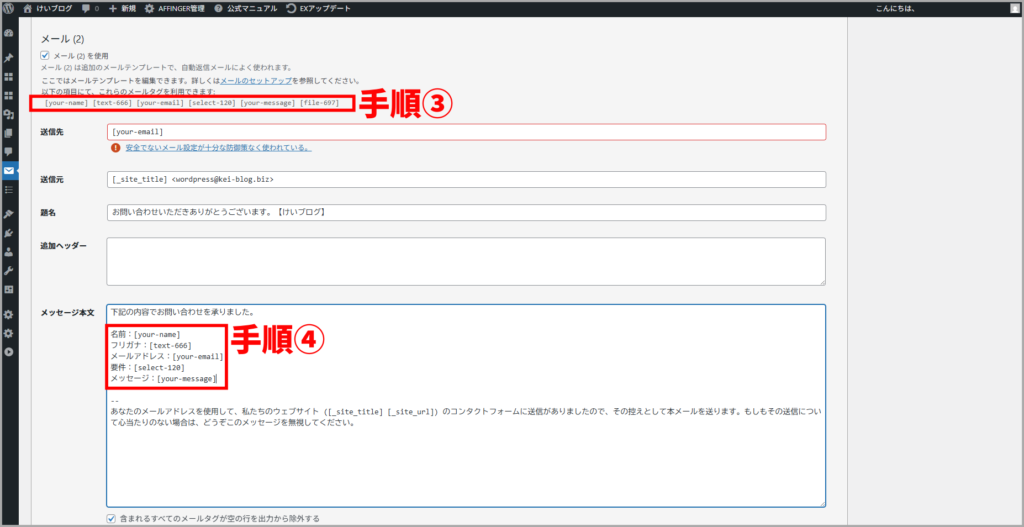This screenshot has height=527, width=1024.
Task: Uncheck the メール (2) を使用 checkbox
Action: [x=45, y=55]
